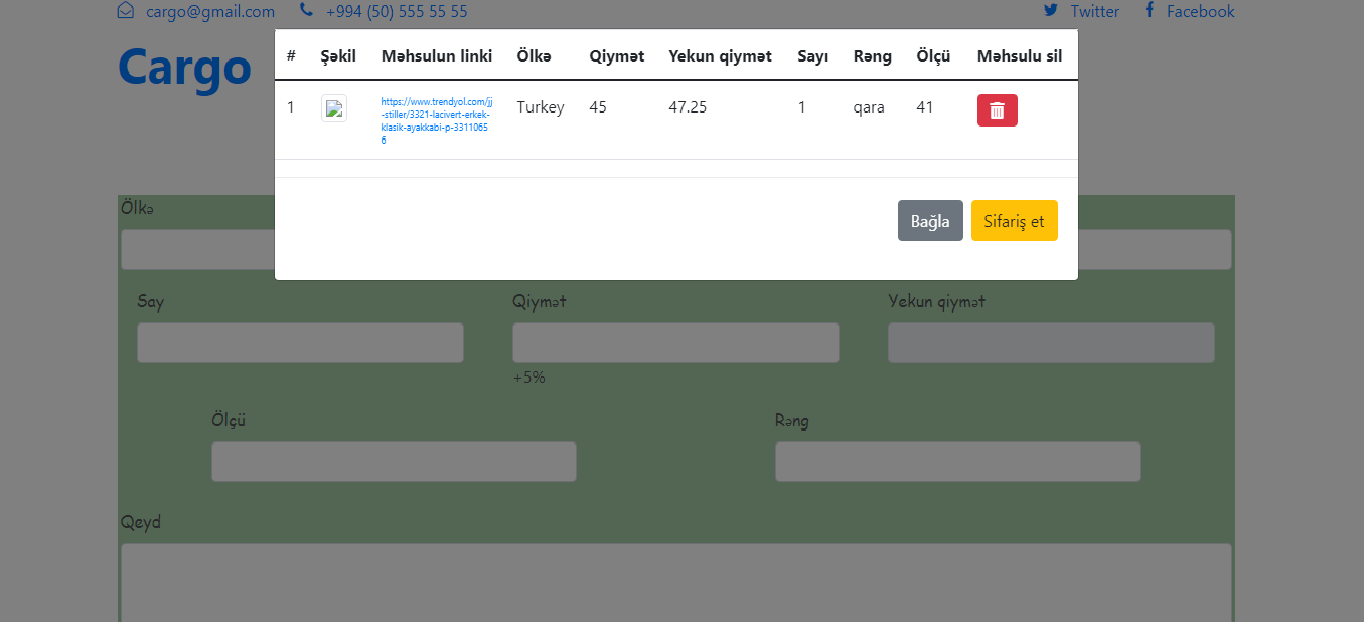The image size is (1364, 622).
Task: Focus the Rəng input field
Action: 958,461
